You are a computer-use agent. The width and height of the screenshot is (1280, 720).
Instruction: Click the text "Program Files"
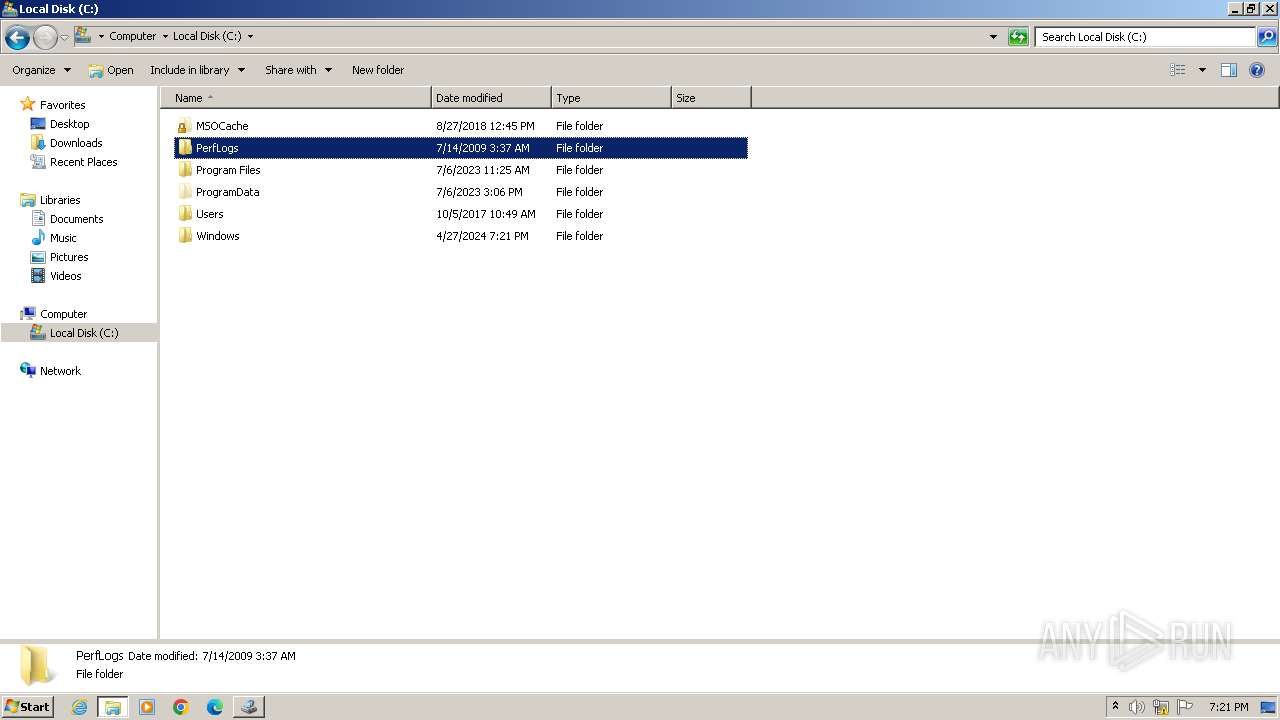[x=228, y=170]
